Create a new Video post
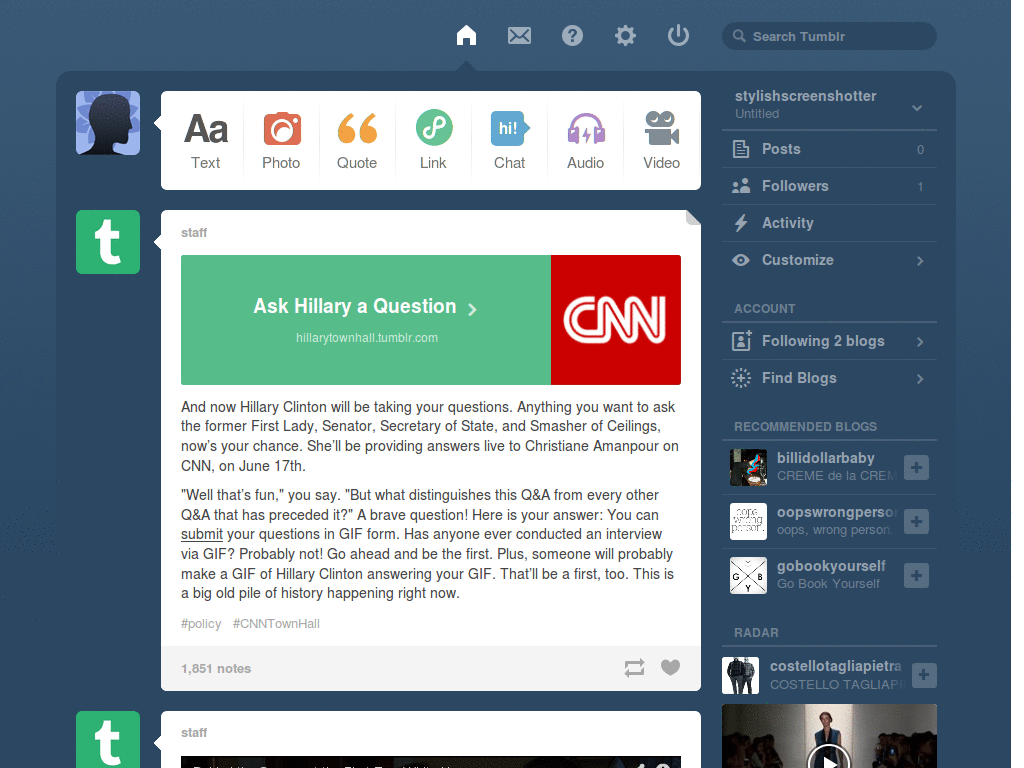Viewport: 1024px width, 768px height. point(662,140)
